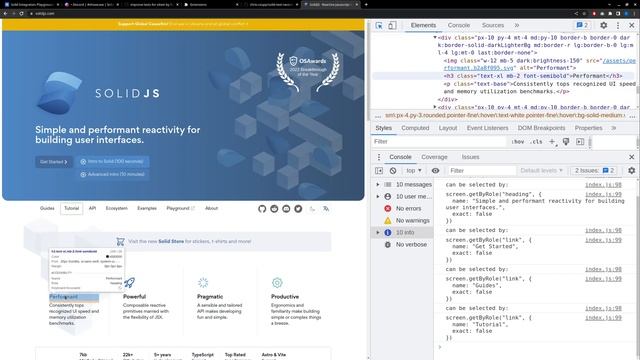Click the Get Started button

(53, 162)
